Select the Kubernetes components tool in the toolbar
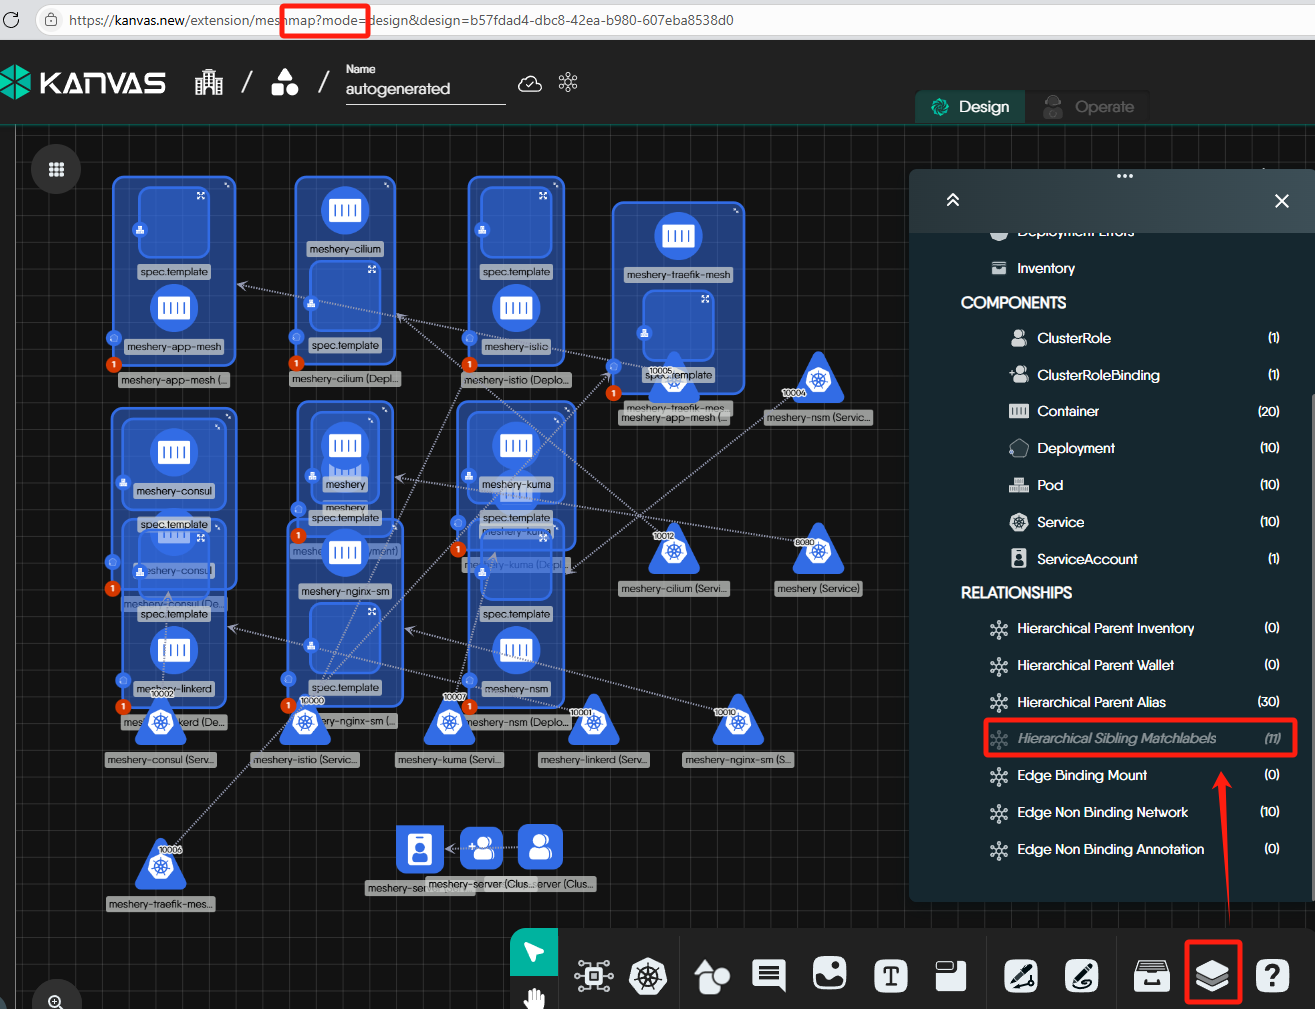This screenshot has width=1315, height=1009. 648,975
